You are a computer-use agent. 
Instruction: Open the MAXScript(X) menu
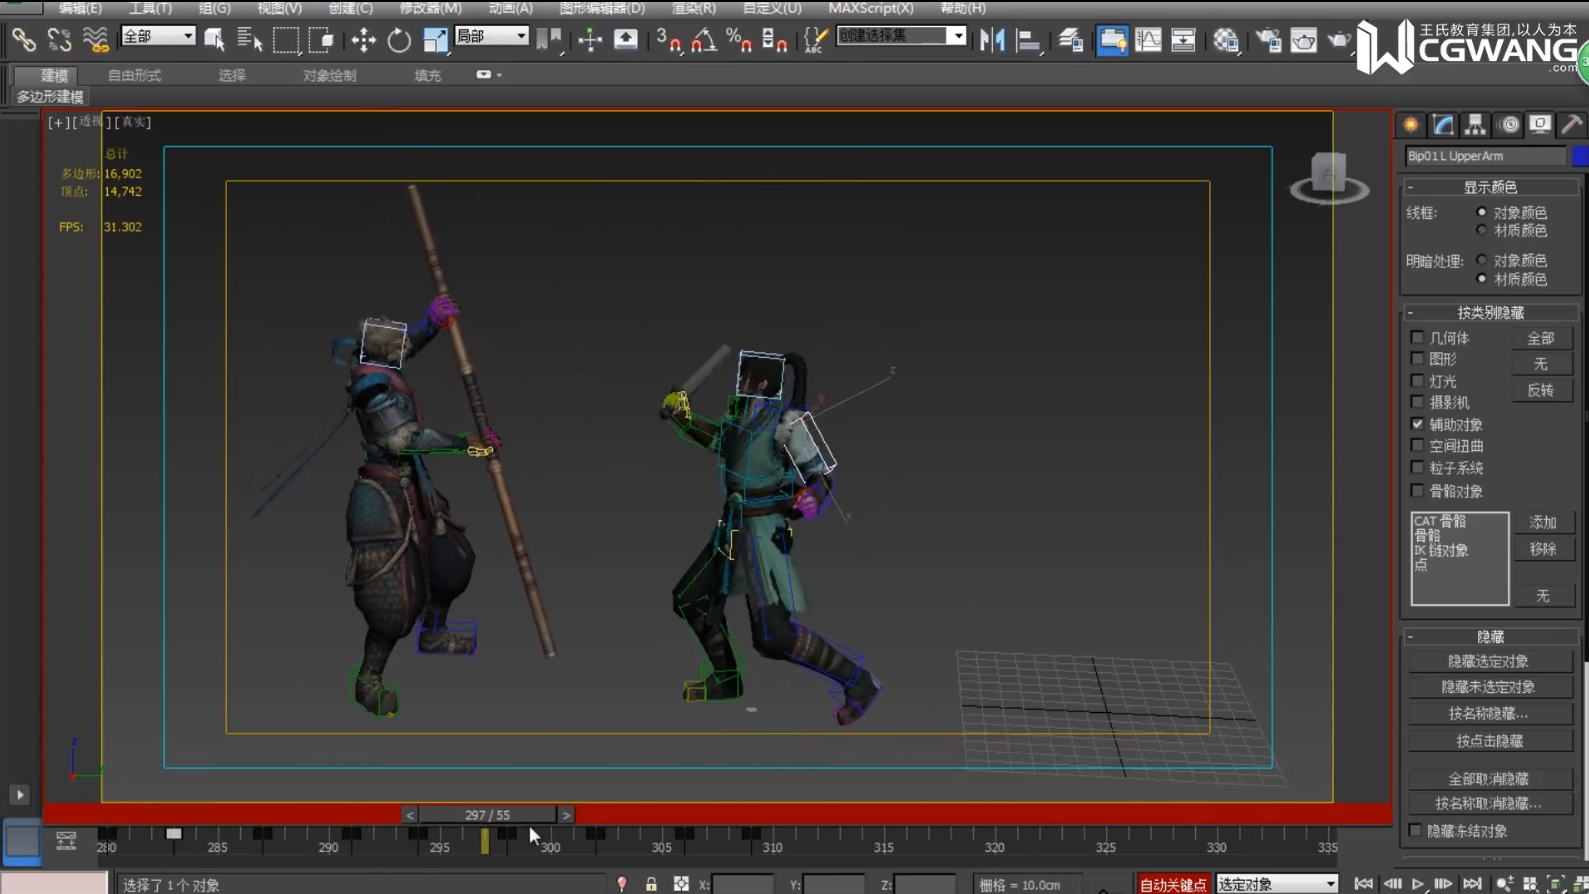(871, 8)
